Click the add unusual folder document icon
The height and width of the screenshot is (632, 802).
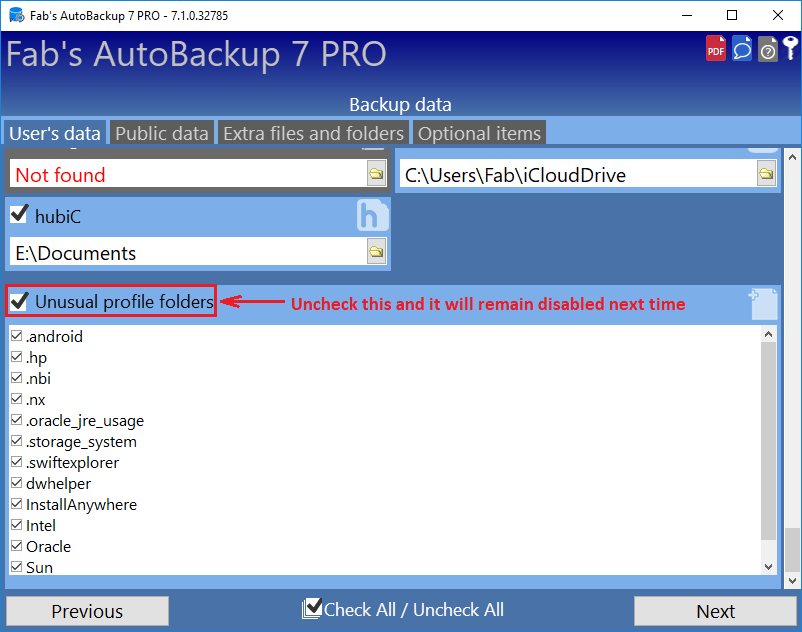tap(764, 304)
